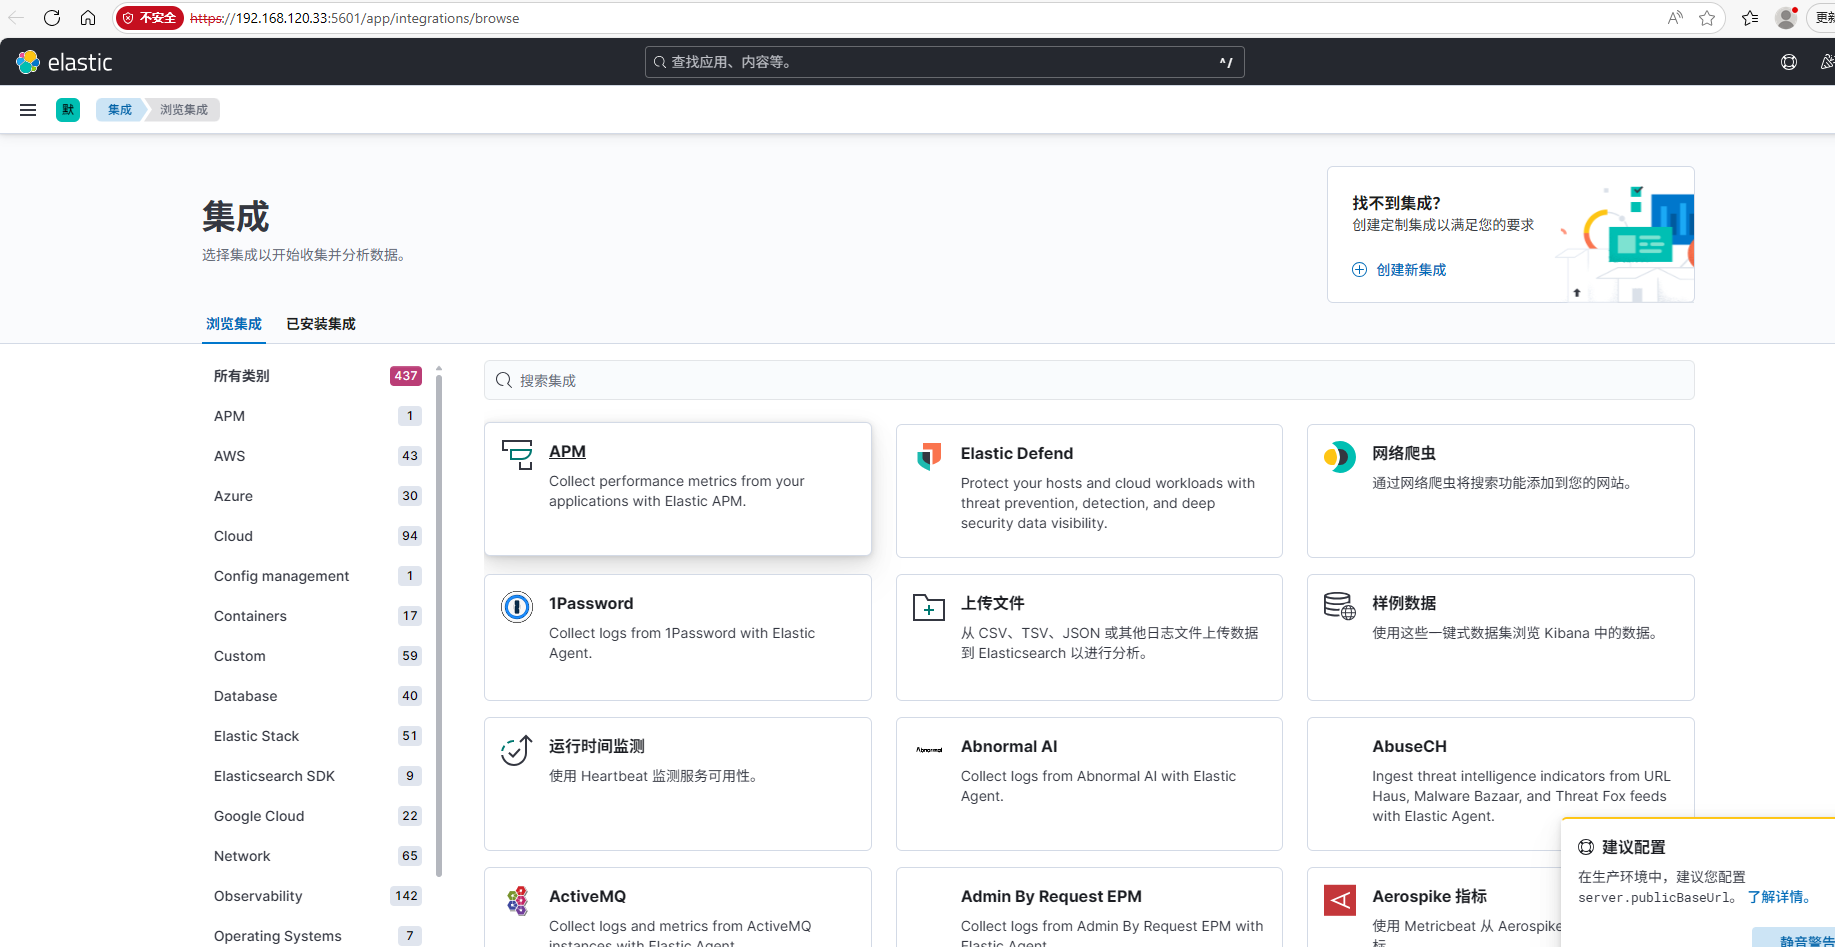This screenshot has height=947, width=1835.
Task: Click the browser favorites star
Action: point(1708,18)
